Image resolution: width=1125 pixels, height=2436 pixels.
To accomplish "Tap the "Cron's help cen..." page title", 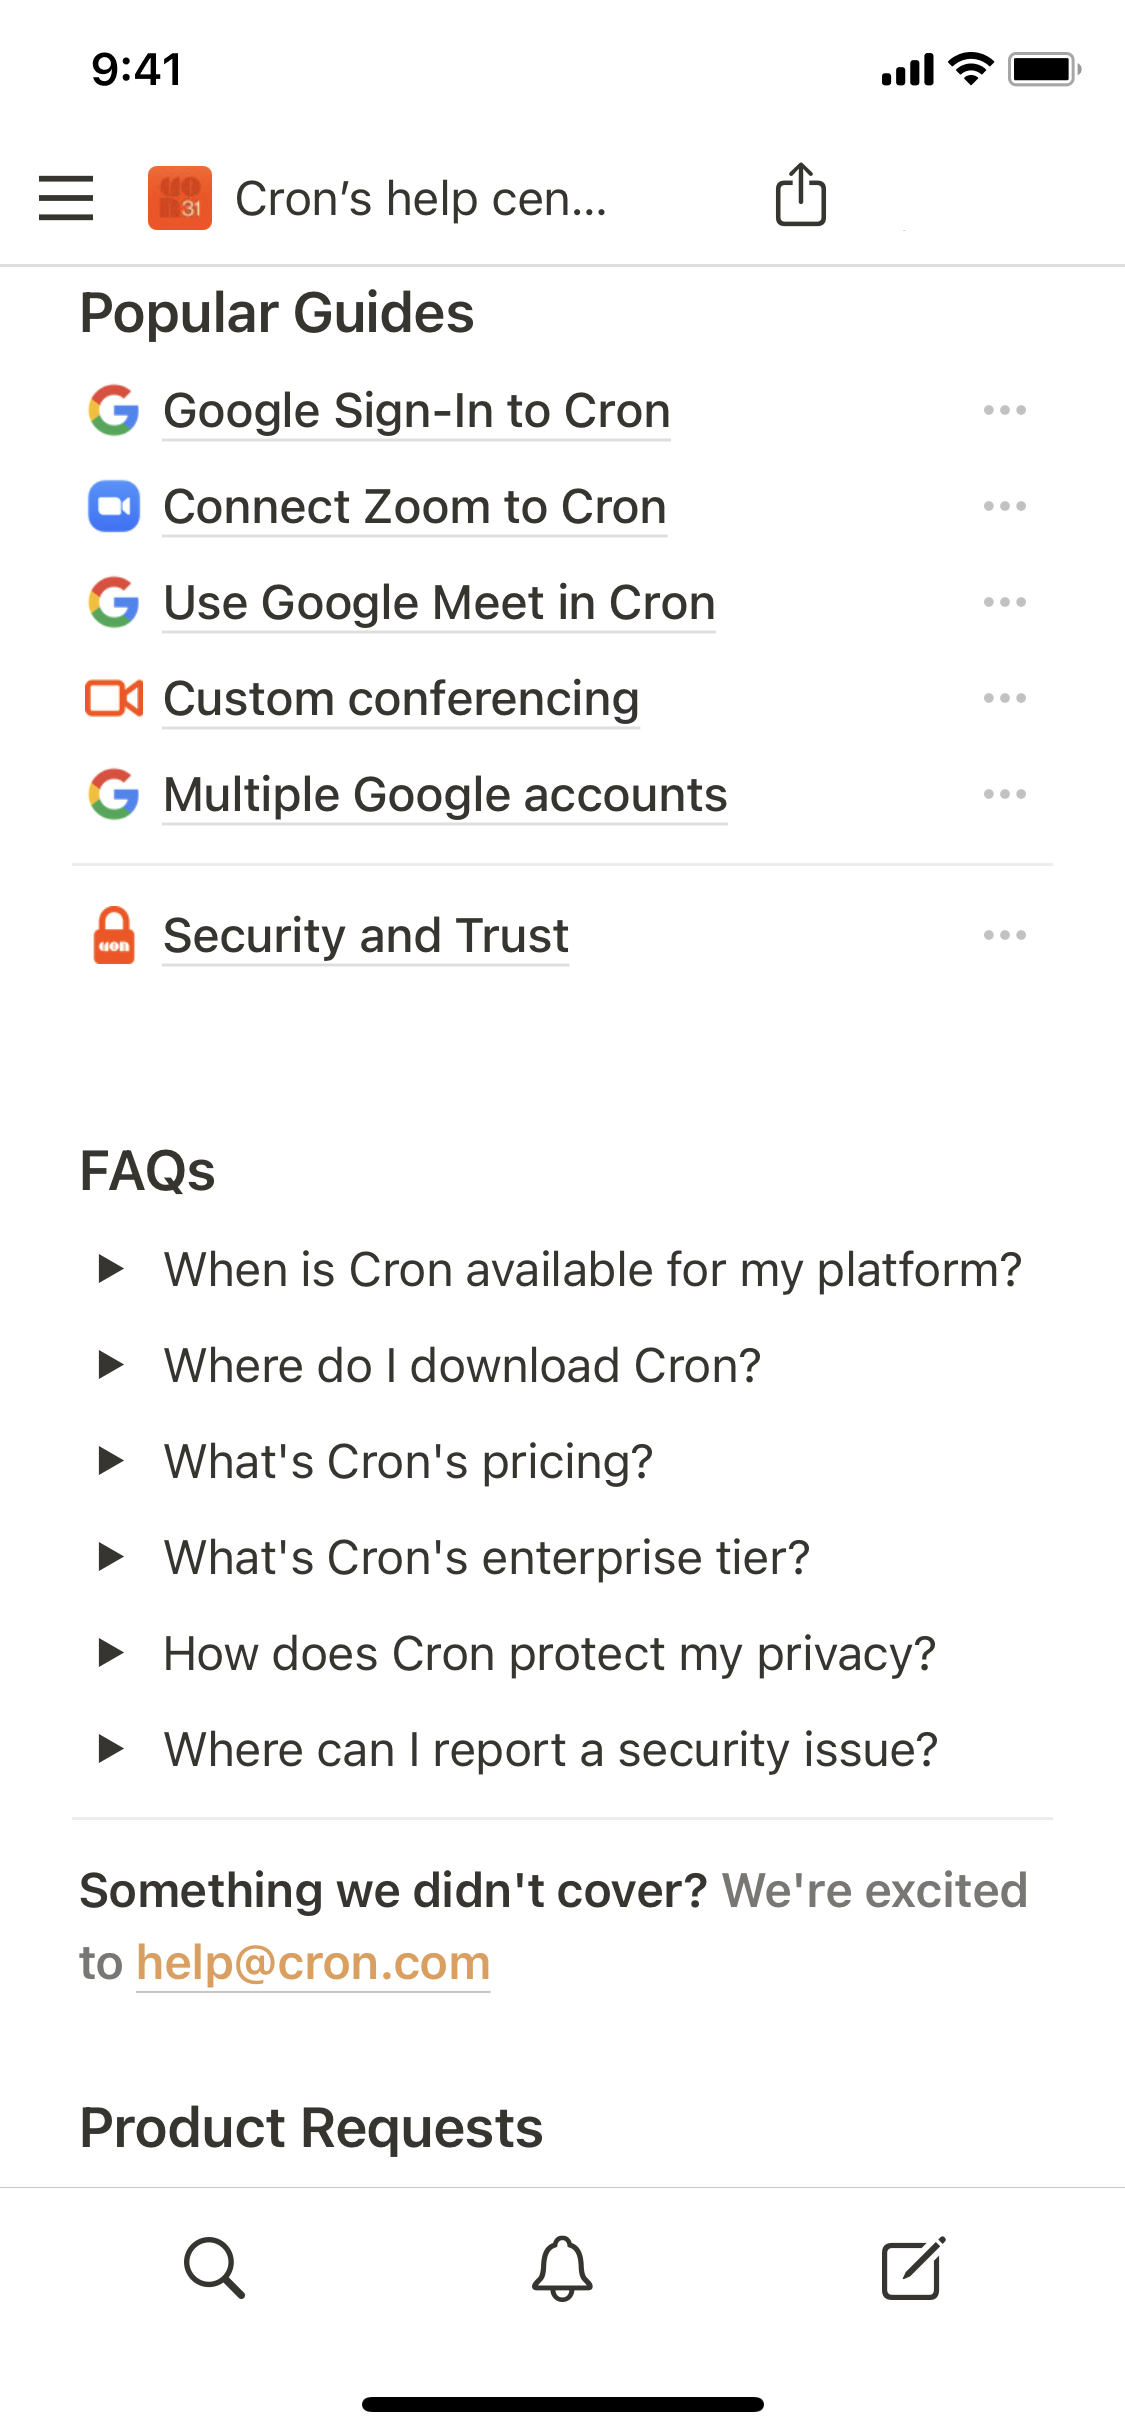I will (420, 199).
